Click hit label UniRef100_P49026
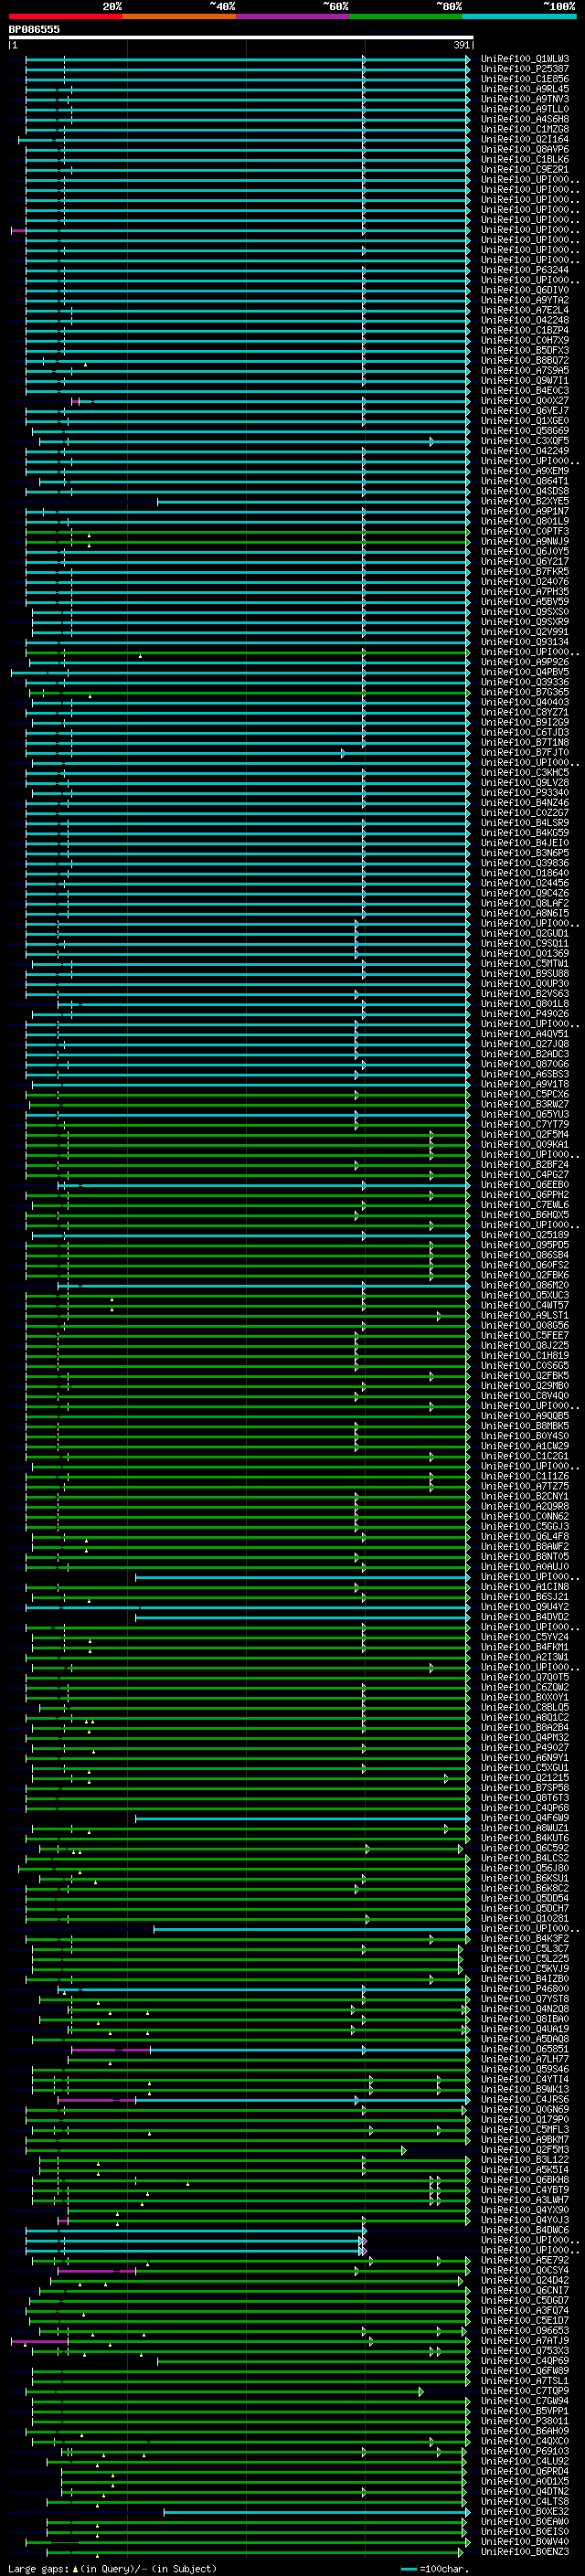This screenshot has width=585, height=2576. (524, 1014)
